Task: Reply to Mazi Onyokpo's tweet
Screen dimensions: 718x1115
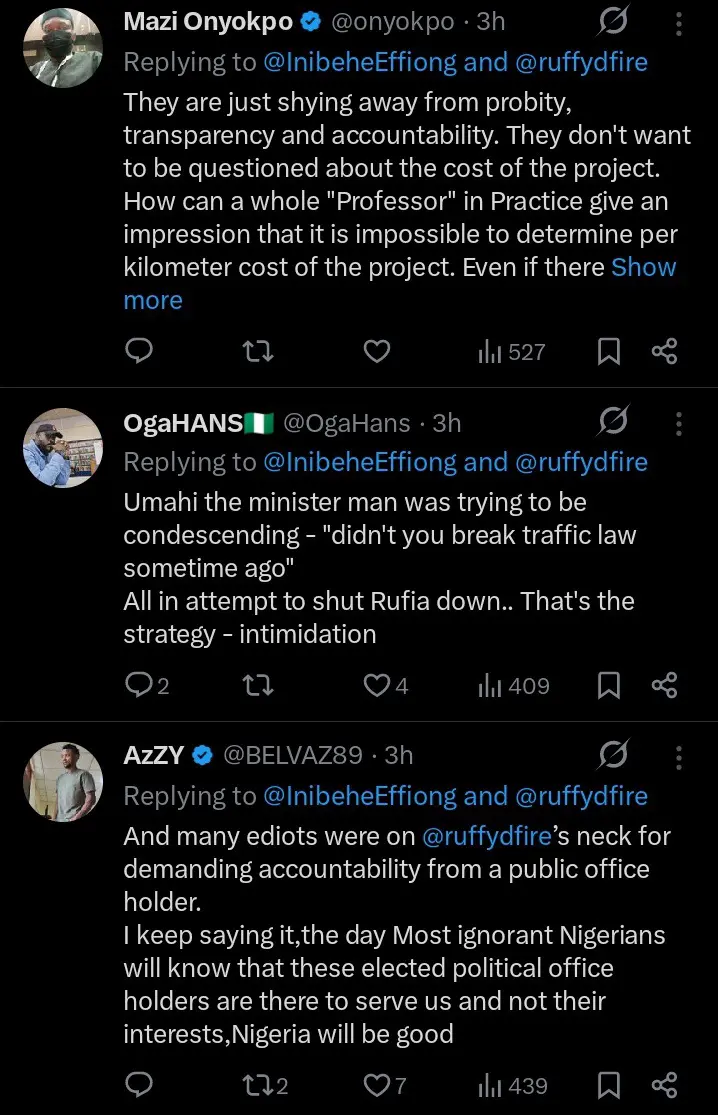Action: point(141,351)
